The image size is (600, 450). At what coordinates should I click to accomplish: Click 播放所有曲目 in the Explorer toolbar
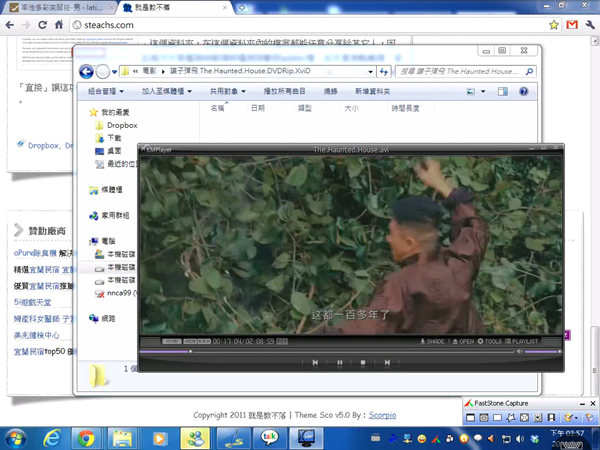click(x=285, y=91)
